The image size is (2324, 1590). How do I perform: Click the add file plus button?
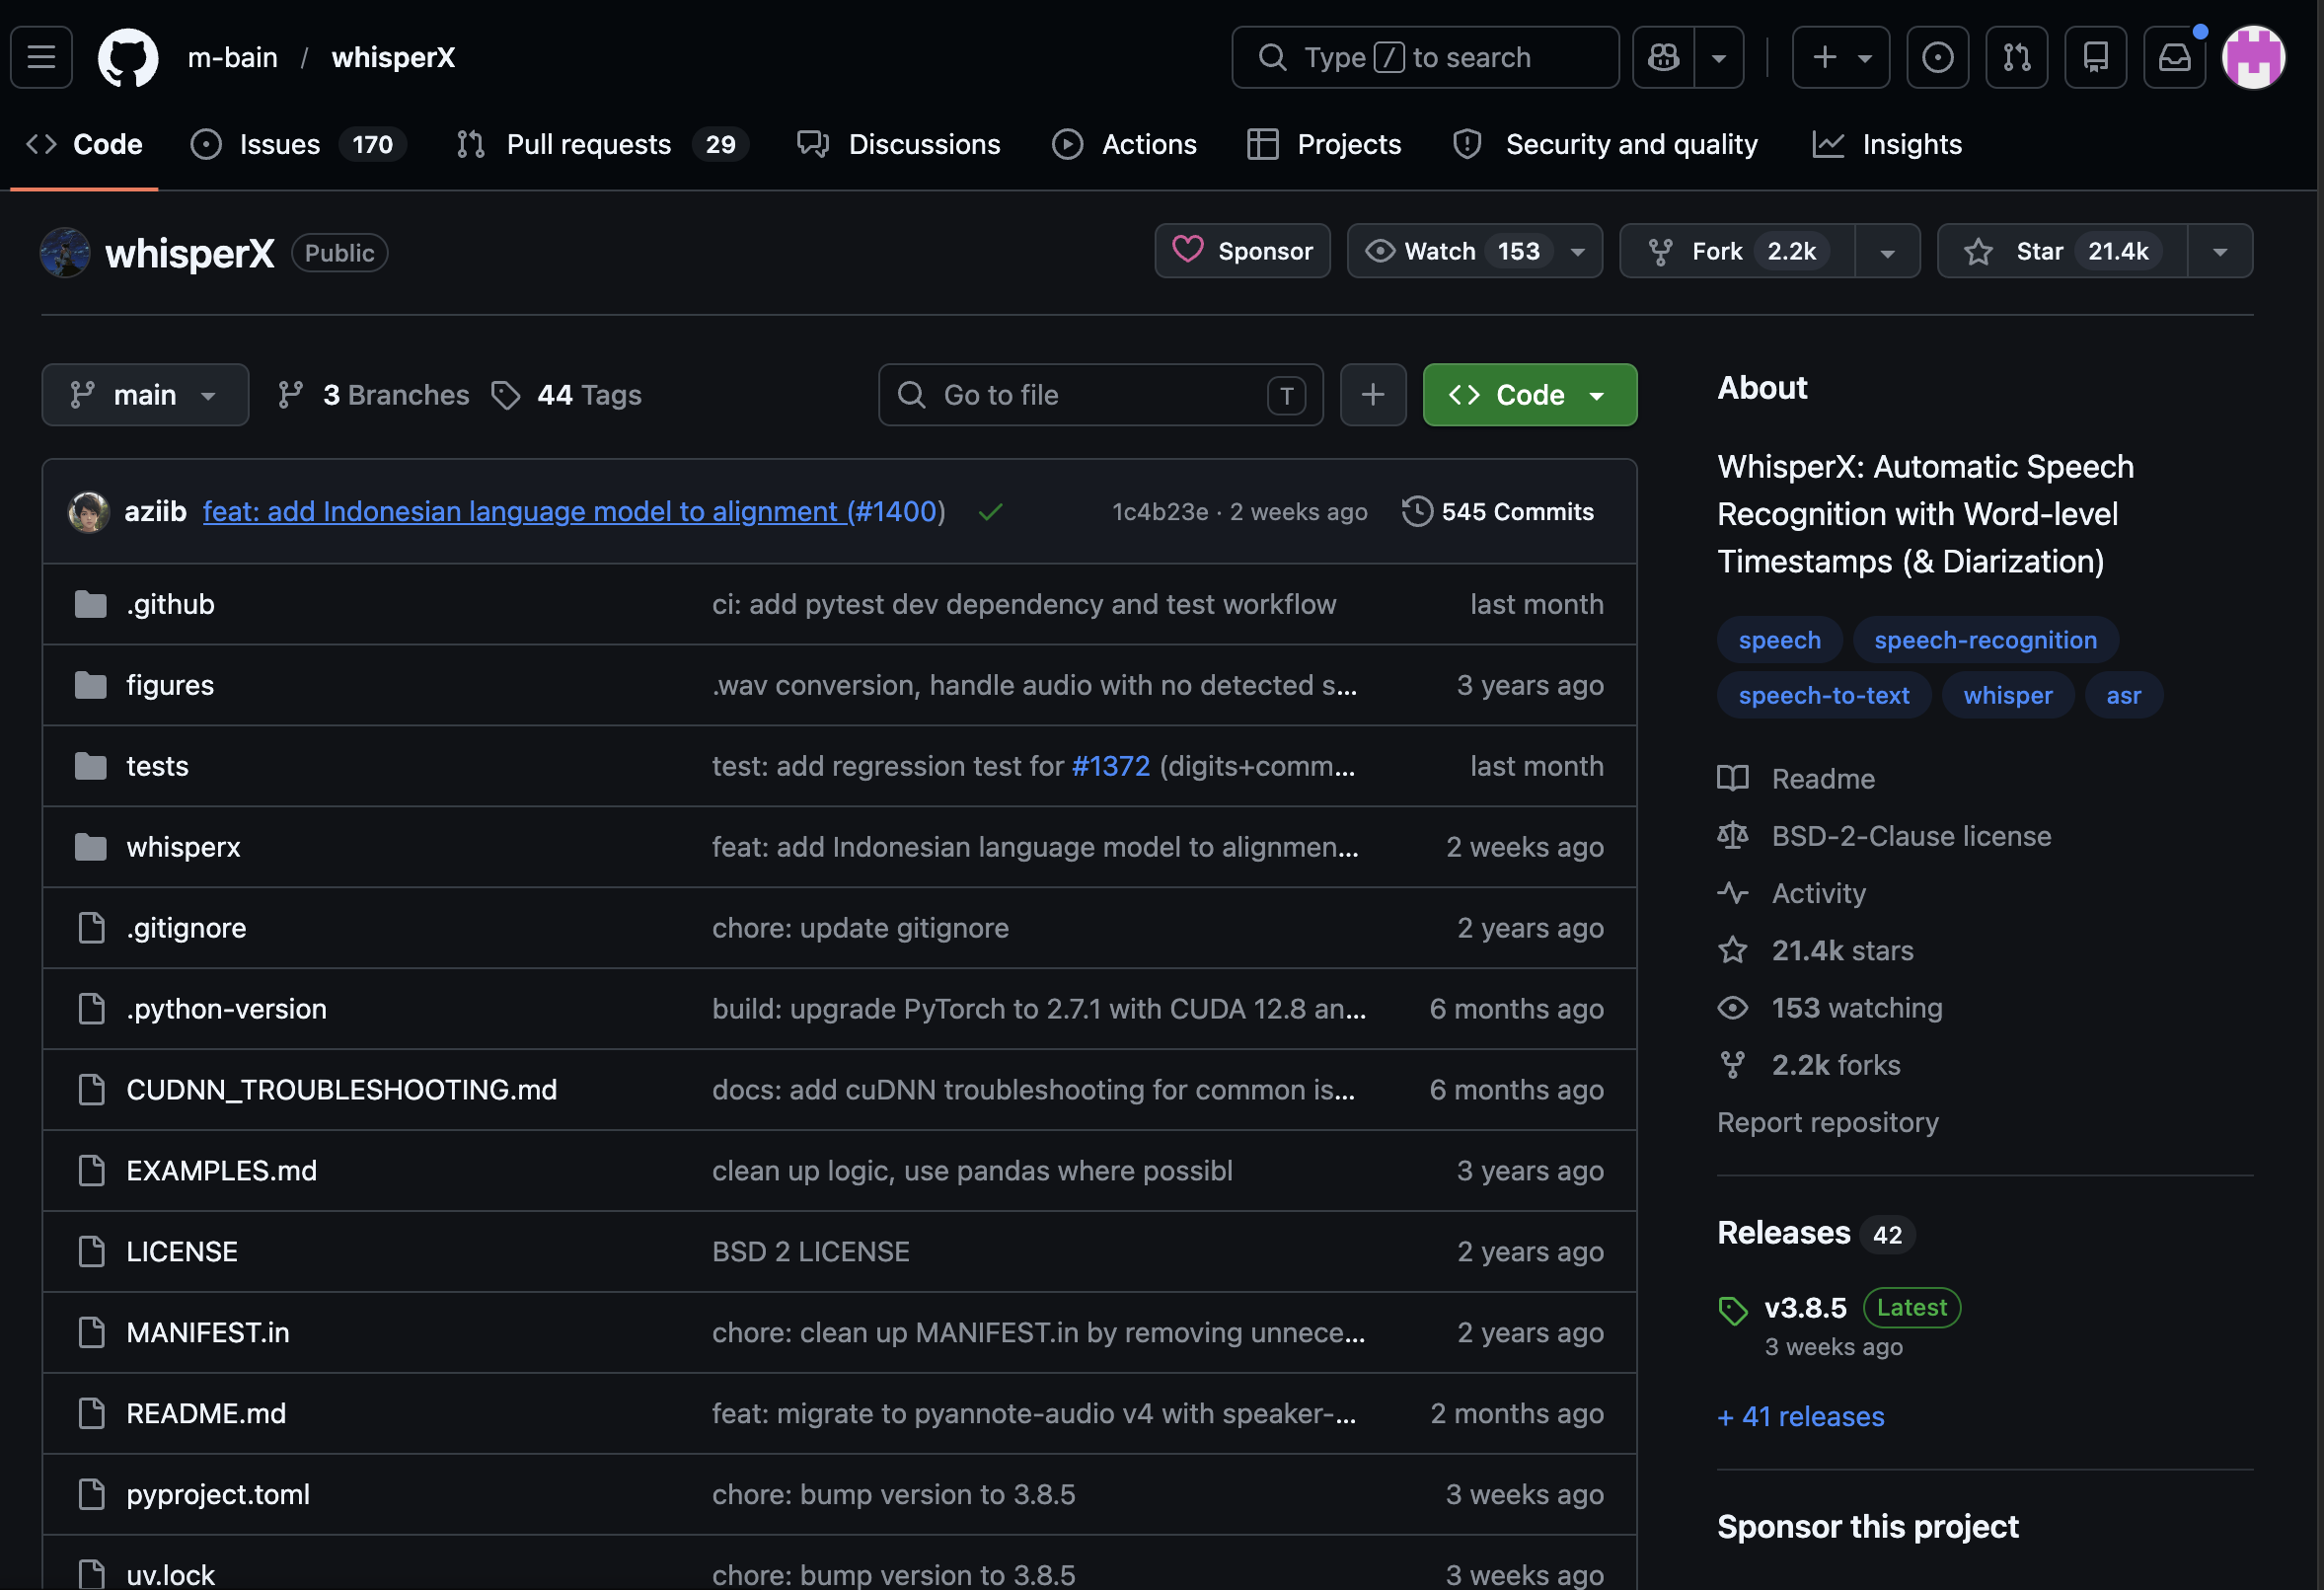click(1372, 395)
